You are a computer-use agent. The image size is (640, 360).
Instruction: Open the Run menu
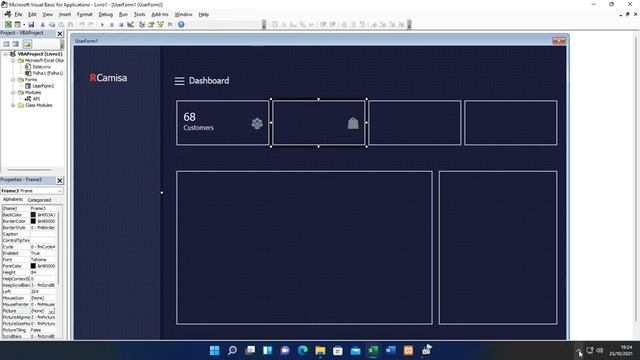click(x=123, y=14)
